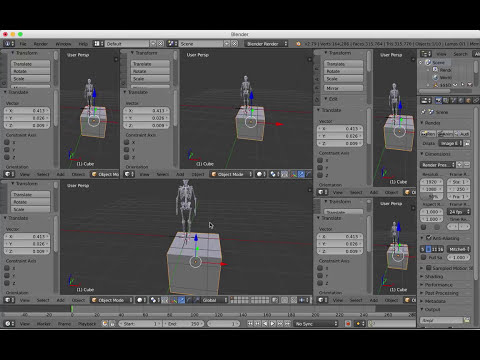The height and width of the screenshot is (360, 480).
Task: Click the green current frame marker in timeline
Action: tap(72, 309)
